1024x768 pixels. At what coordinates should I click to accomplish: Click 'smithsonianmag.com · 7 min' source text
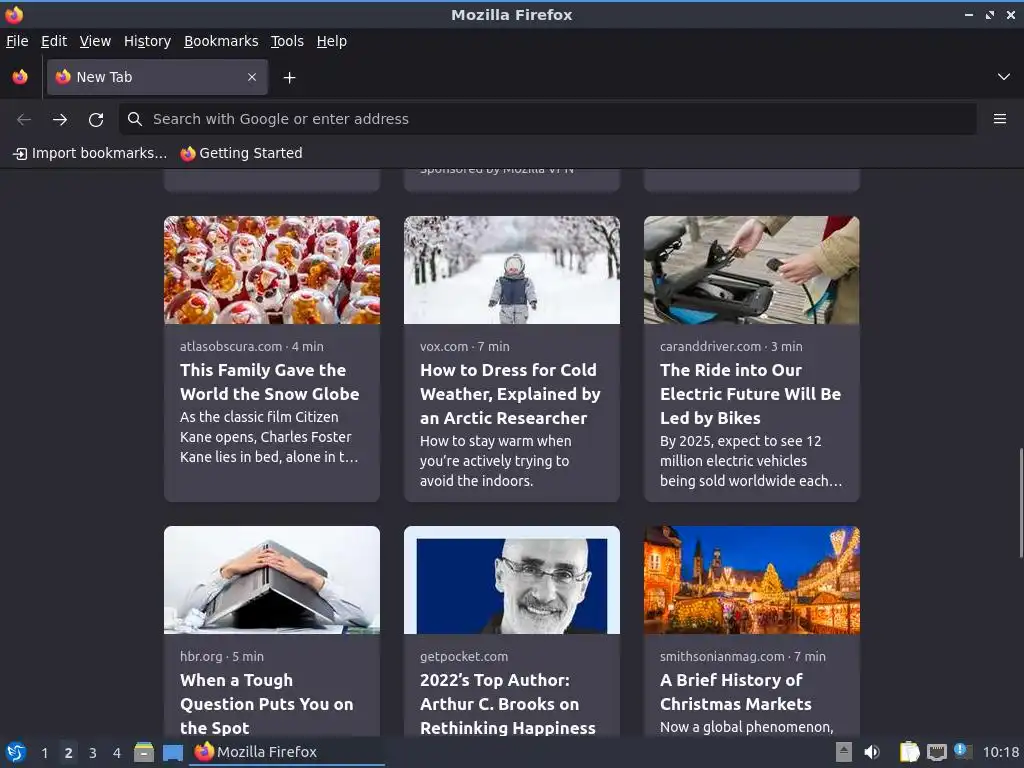coord(743,656)
